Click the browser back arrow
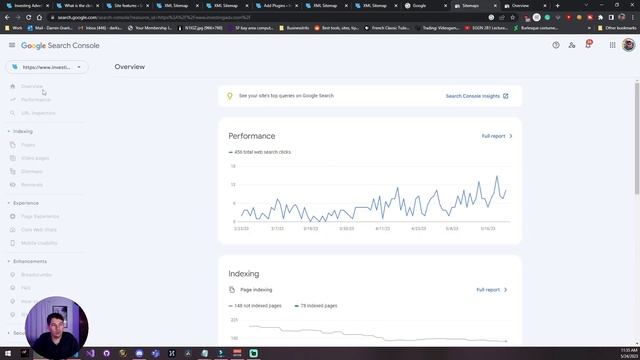 click(7, 18)
